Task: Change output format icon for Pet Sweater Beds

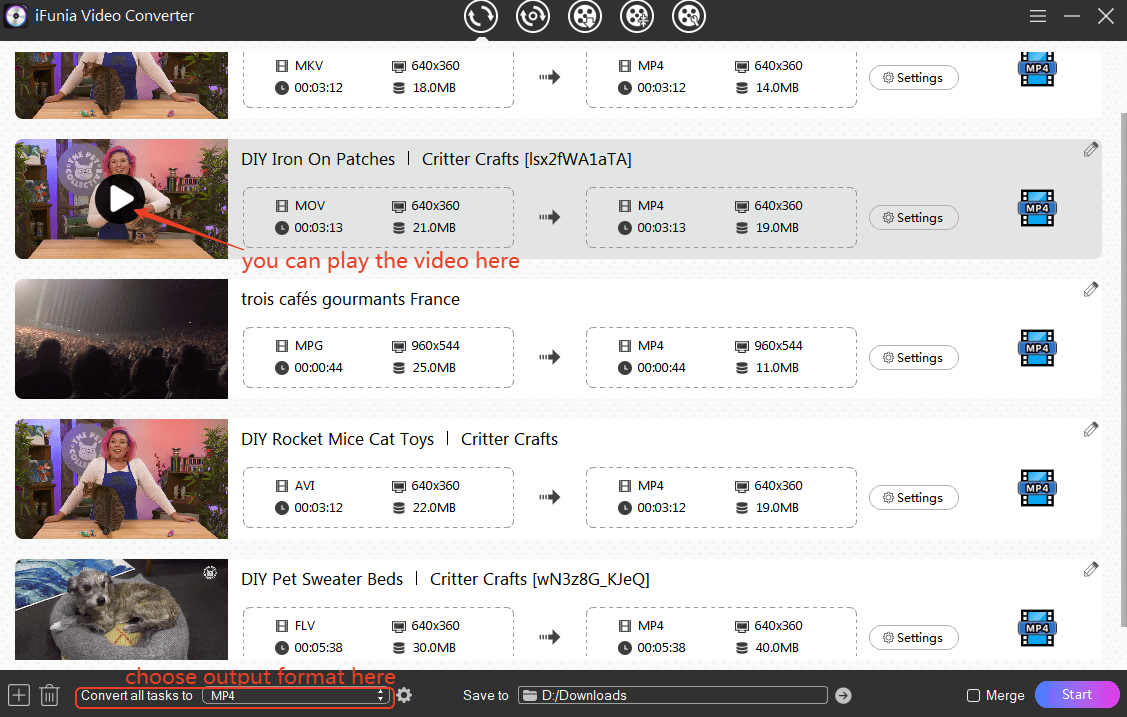Action: coord(1037,629)
